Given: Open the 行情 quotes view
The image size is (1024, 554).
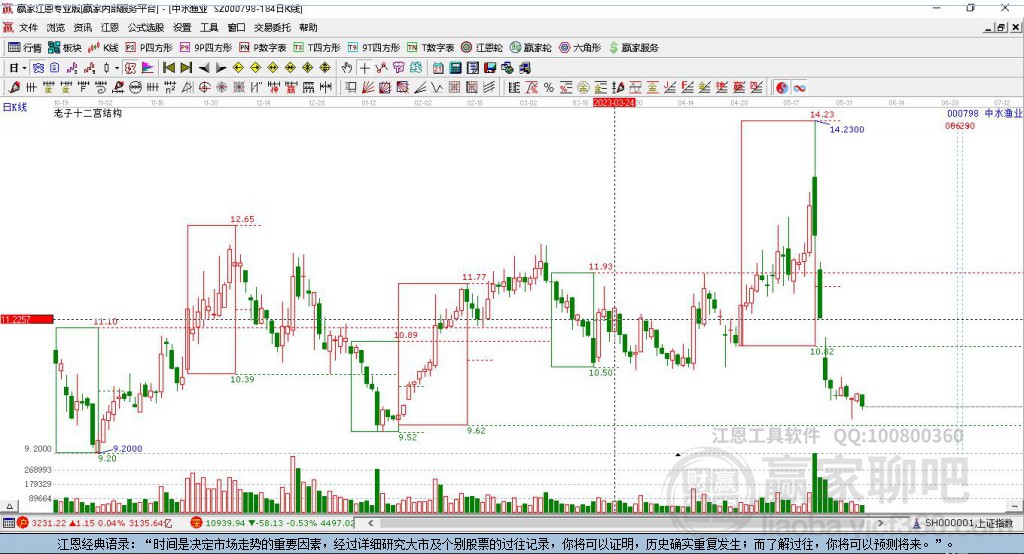Looking at the screenshot, I should point(25,48).
